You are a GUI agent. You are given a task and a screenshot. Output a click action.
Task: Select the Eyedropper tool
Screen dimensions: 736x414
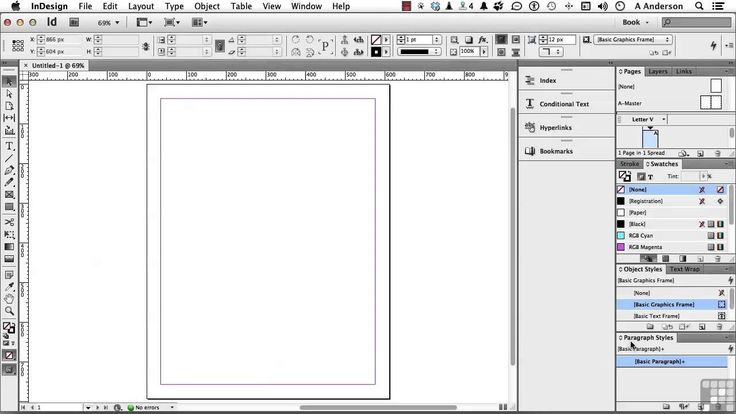(9, 287)
